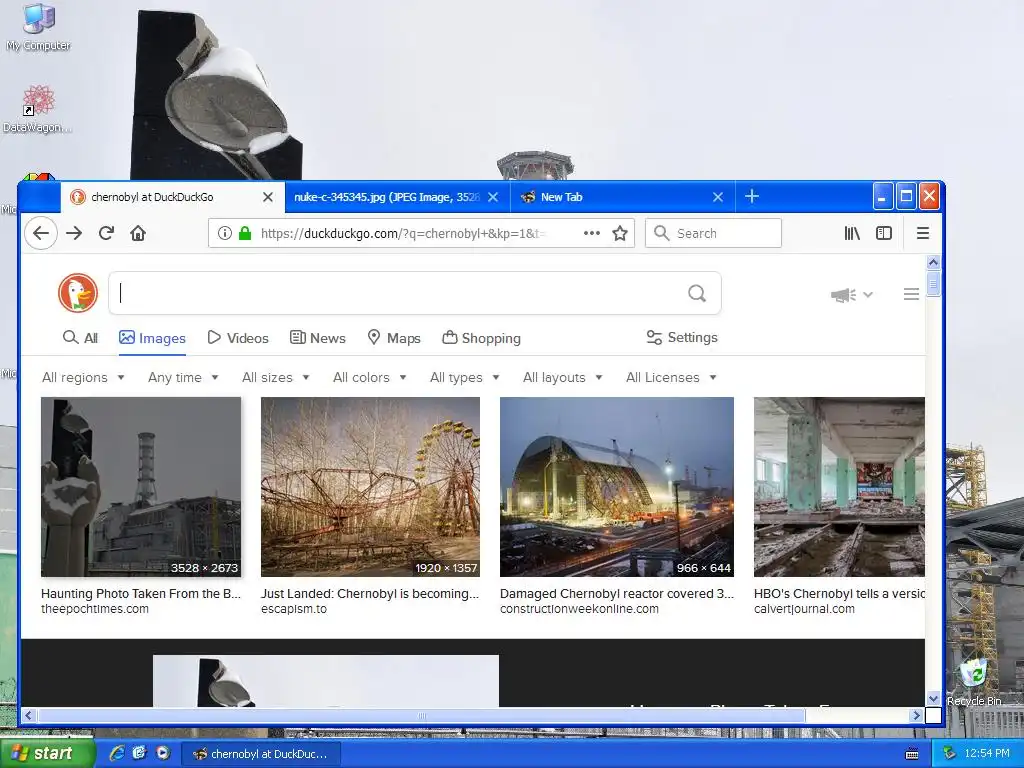Toggle the Firefox sidebar view
Viewport: 1024px width, 768px height.
click(884, 233)
